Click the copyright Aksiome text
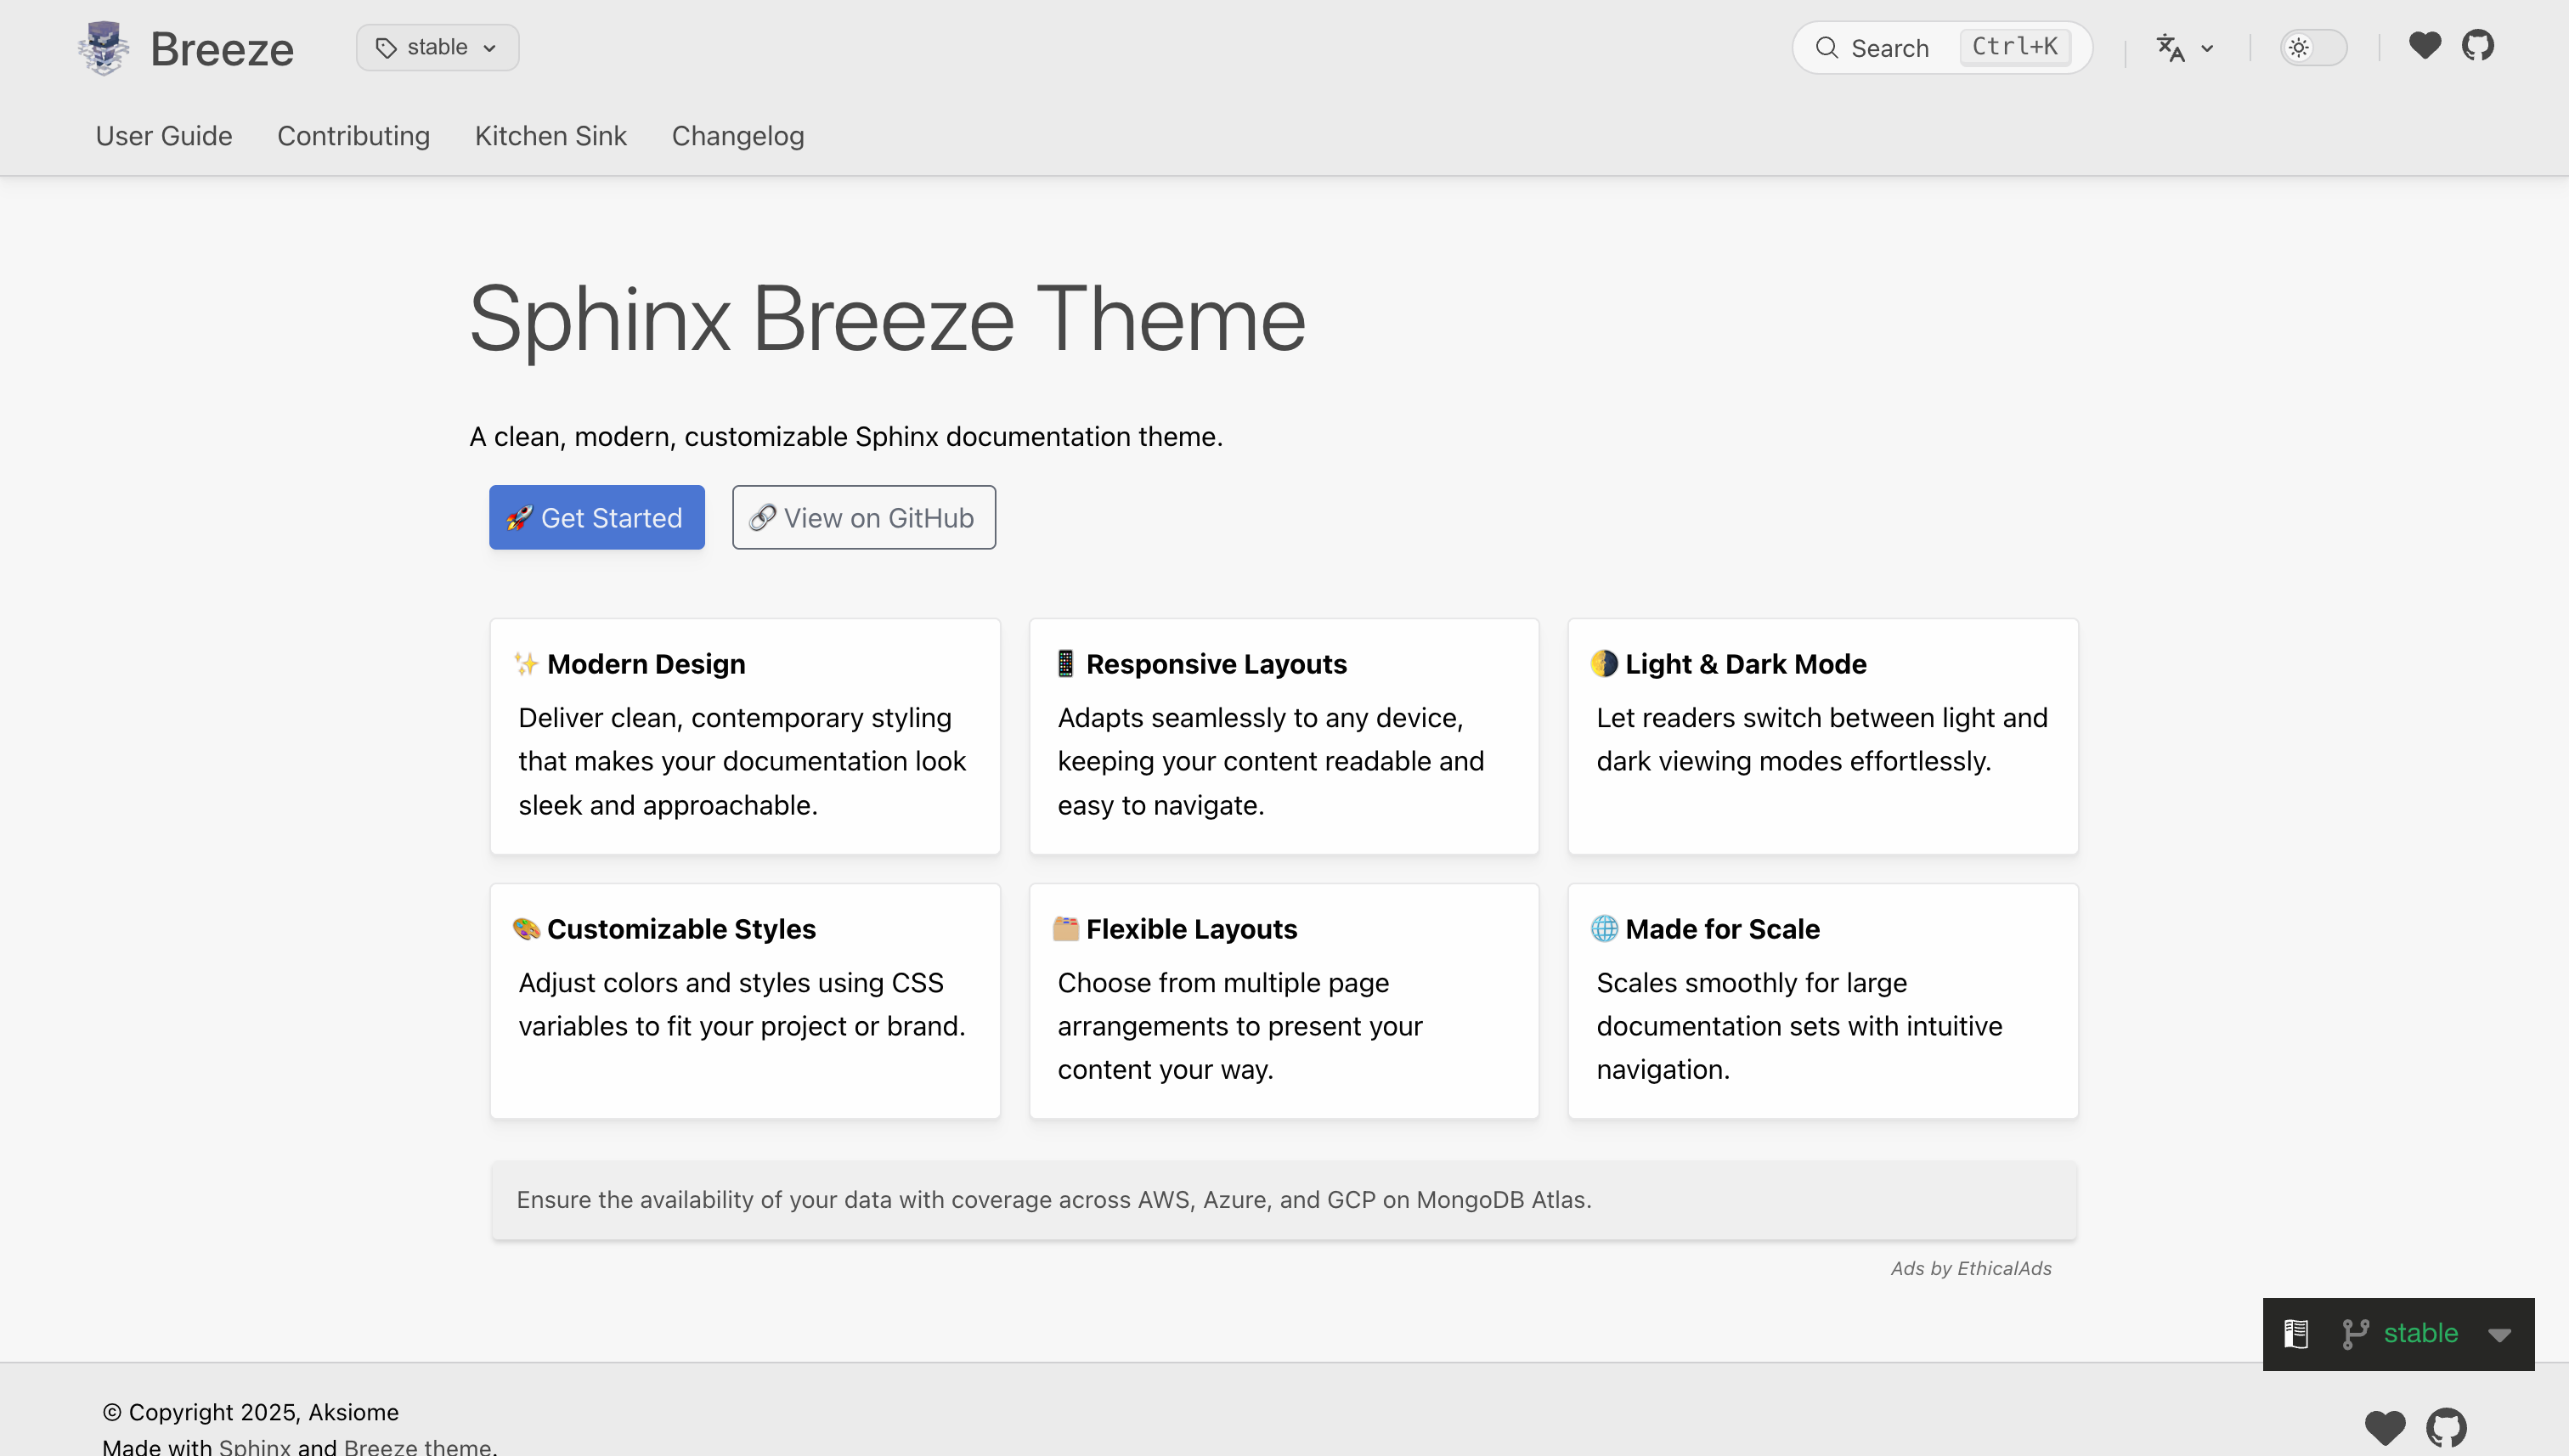This screenshot has height=1456, width=2569. (250, 1412)
